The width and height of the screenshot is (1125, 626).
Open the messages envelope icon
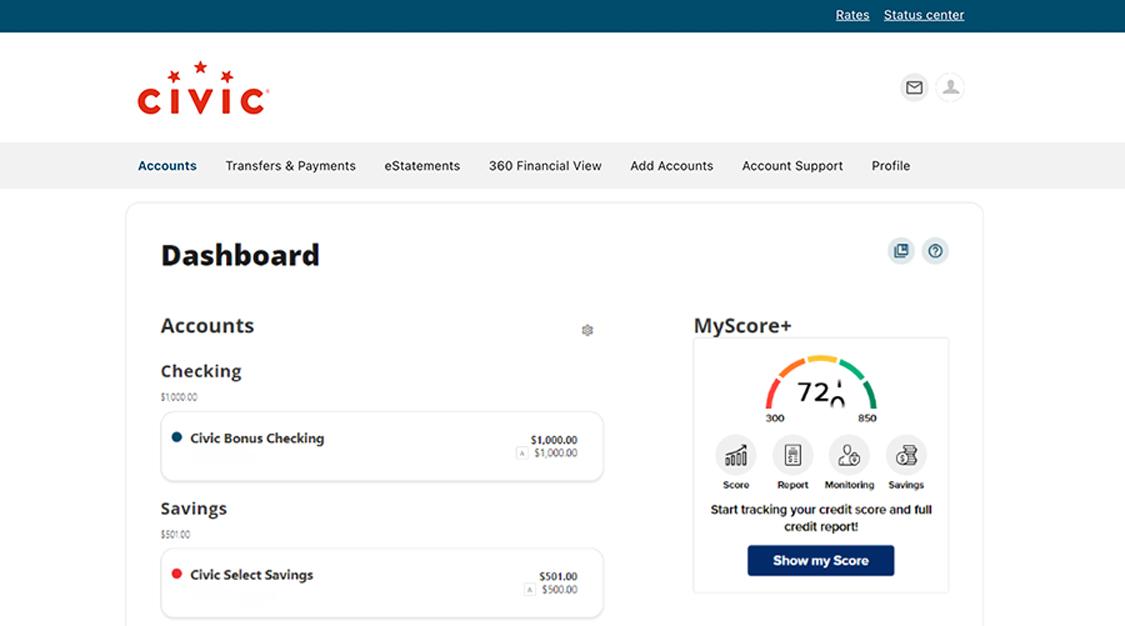point(913,87)
